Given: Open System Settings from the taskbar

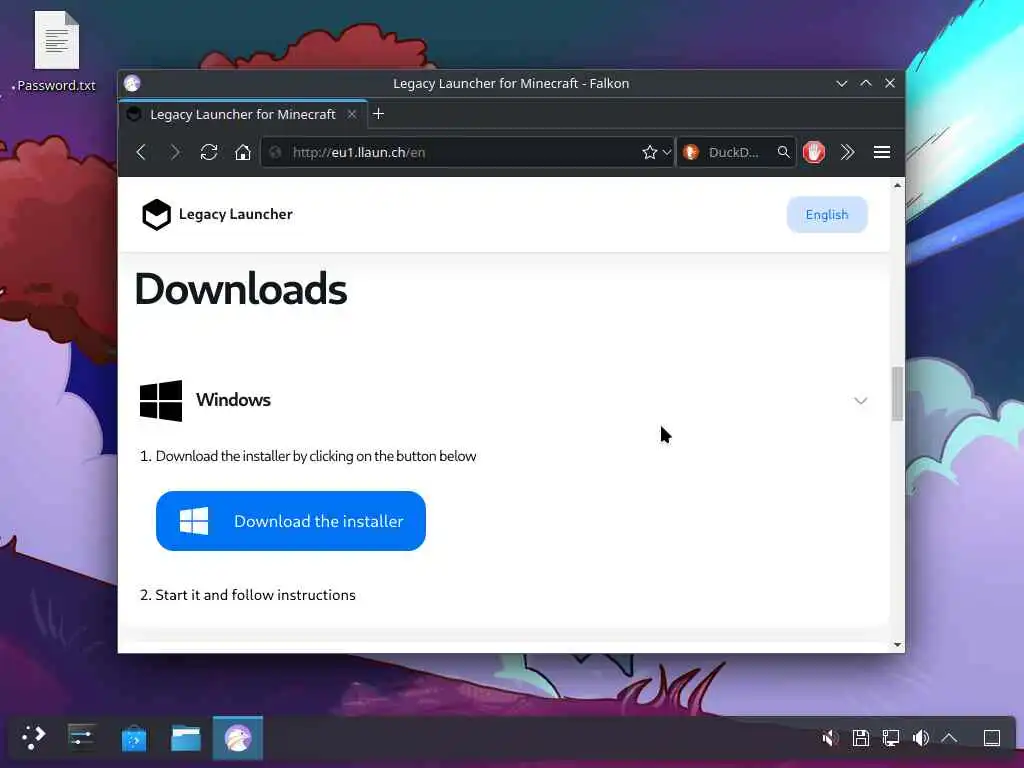Looking at the screenshot, I should [x=82, y=738].
